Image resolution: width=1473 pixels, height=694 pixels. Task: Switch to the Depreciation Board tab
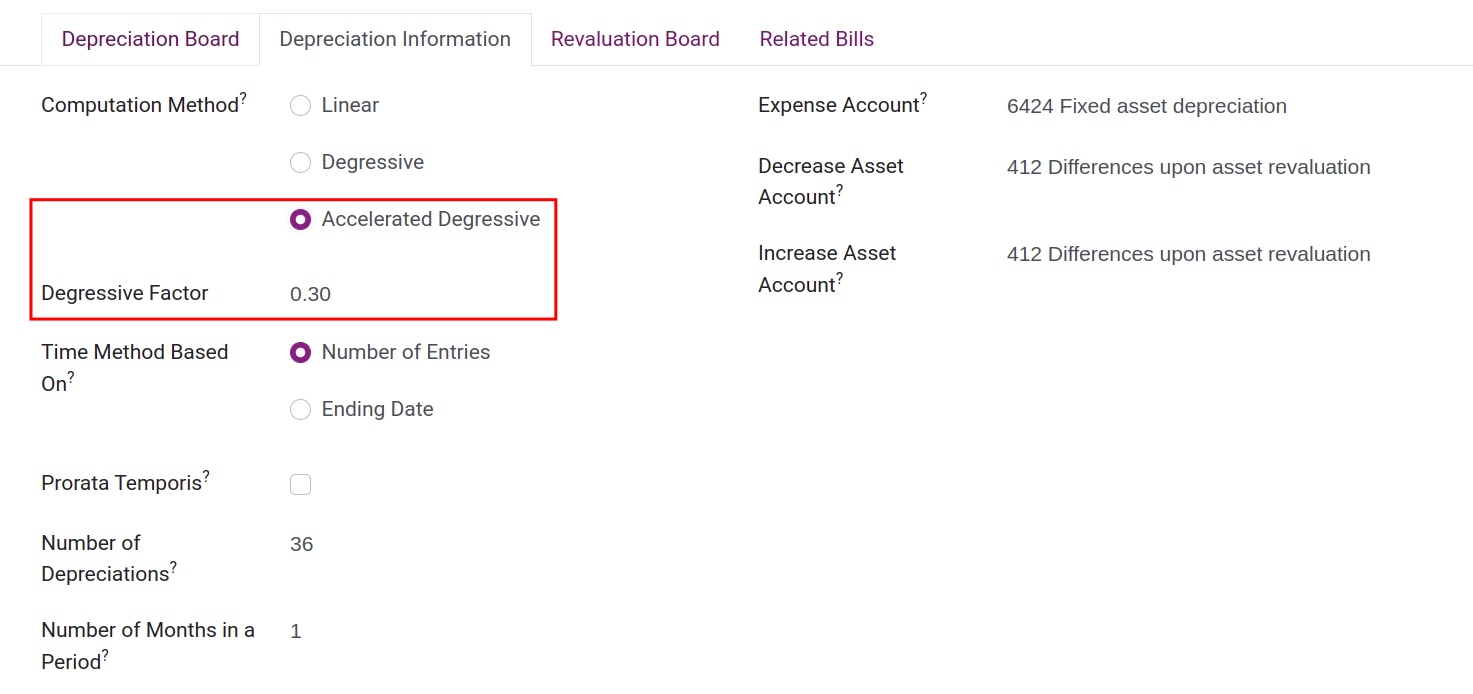tap(150, 38)
